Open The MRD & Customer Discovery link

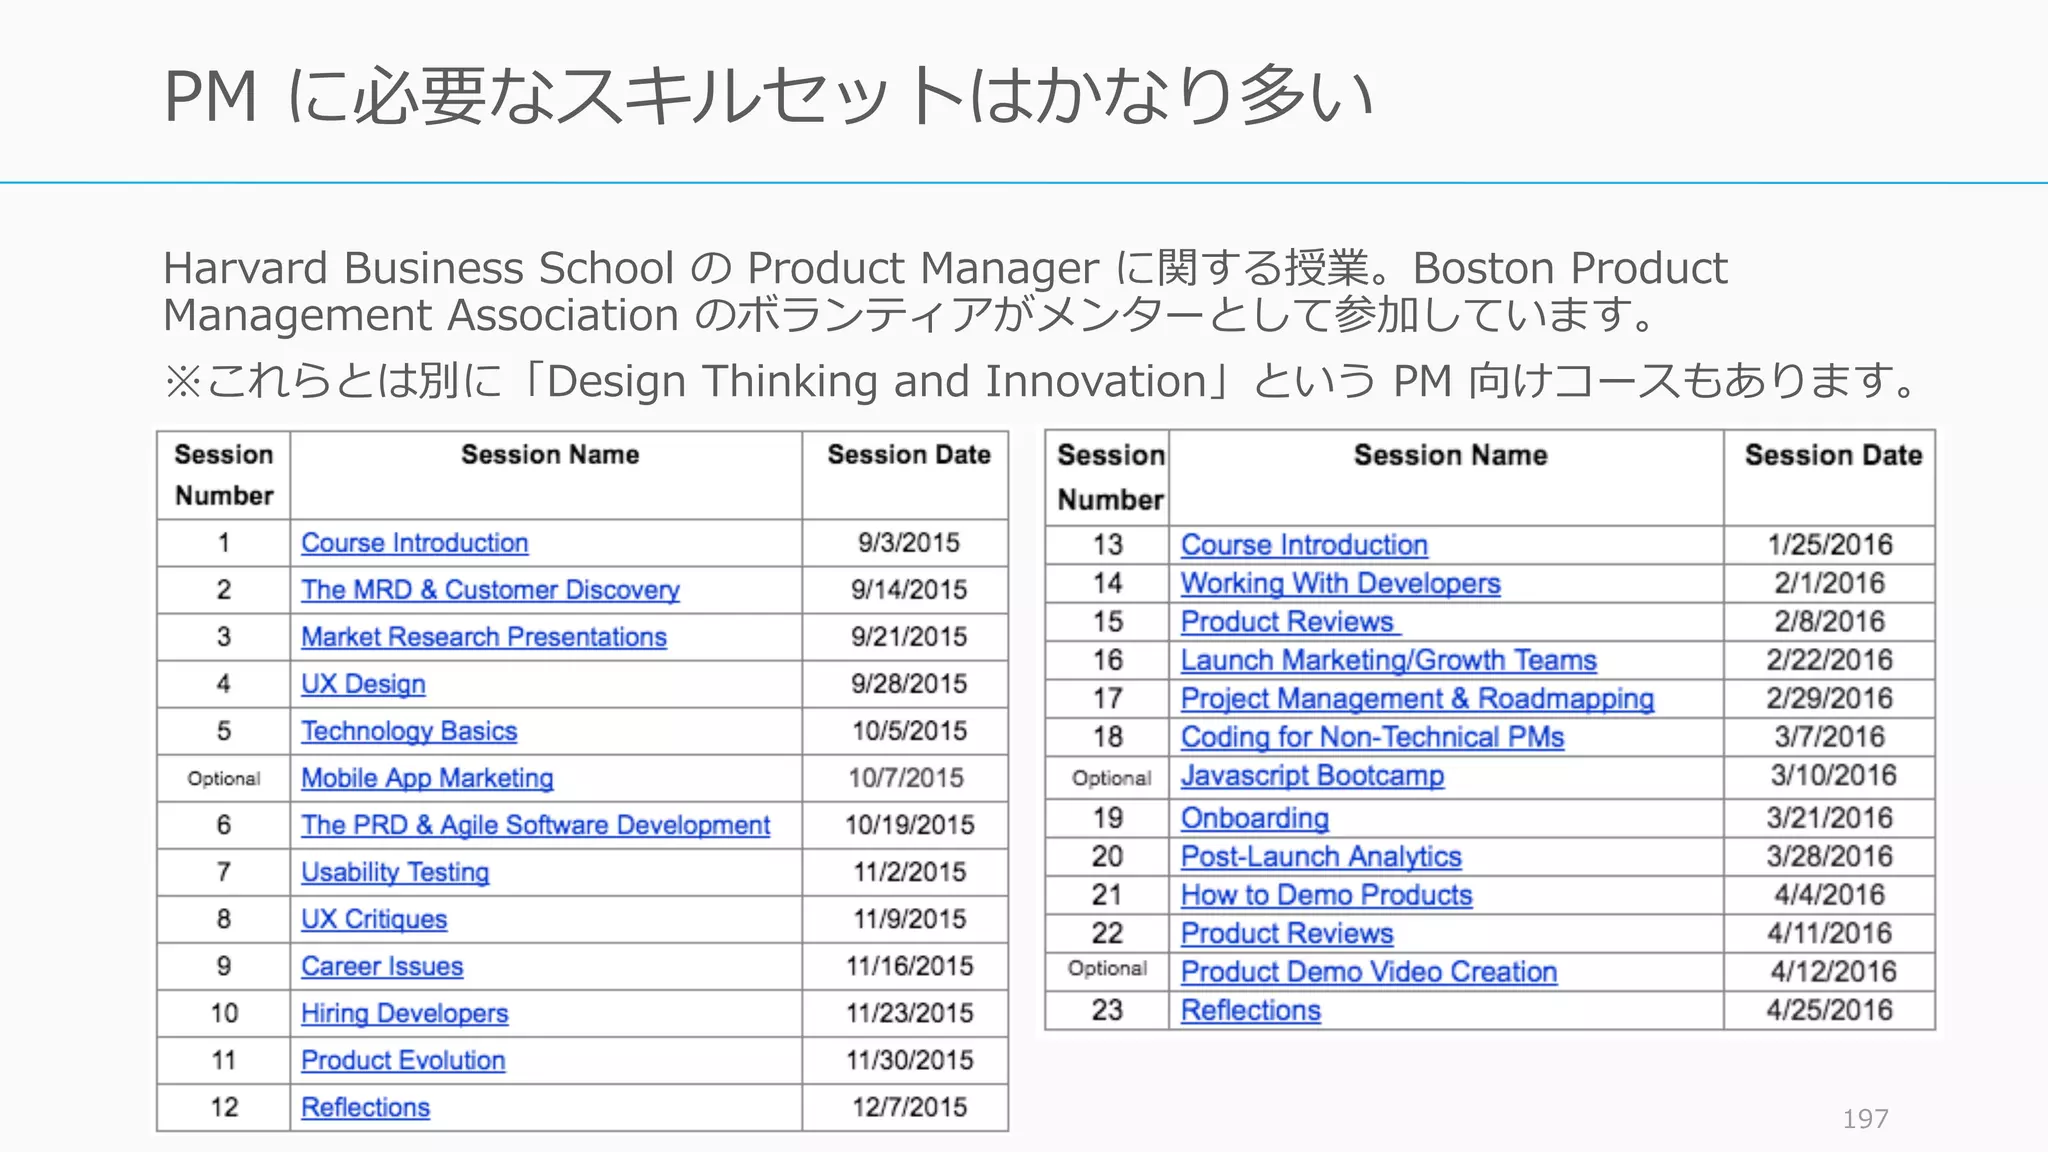coord(490,590)
